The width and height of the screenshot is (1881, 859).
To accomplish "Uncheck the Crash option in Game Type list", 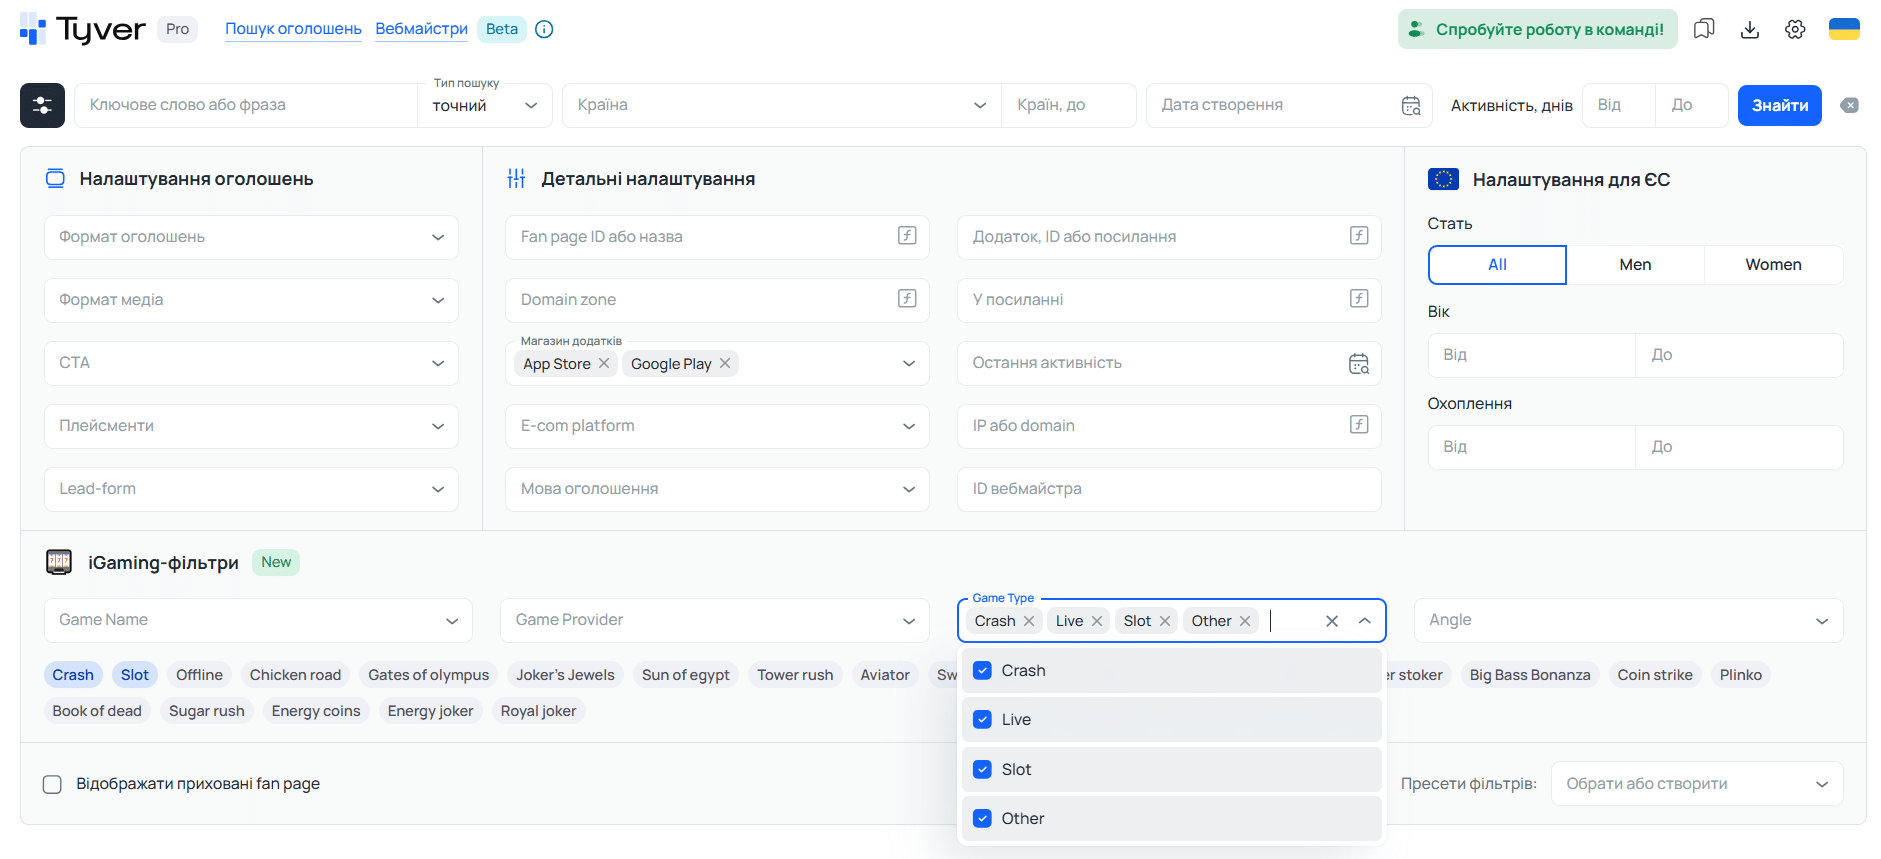I will click(983, 670).
